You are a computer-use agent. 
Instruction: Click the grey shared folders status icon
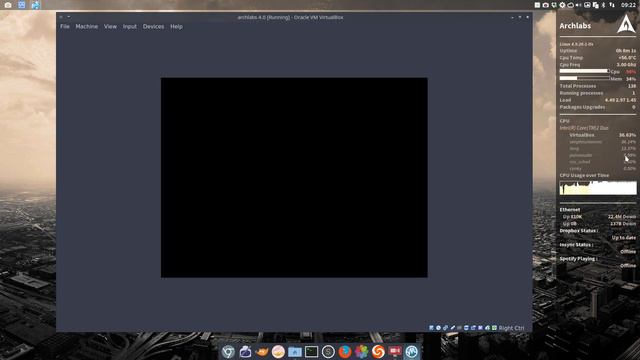click(x=459, y=328)
